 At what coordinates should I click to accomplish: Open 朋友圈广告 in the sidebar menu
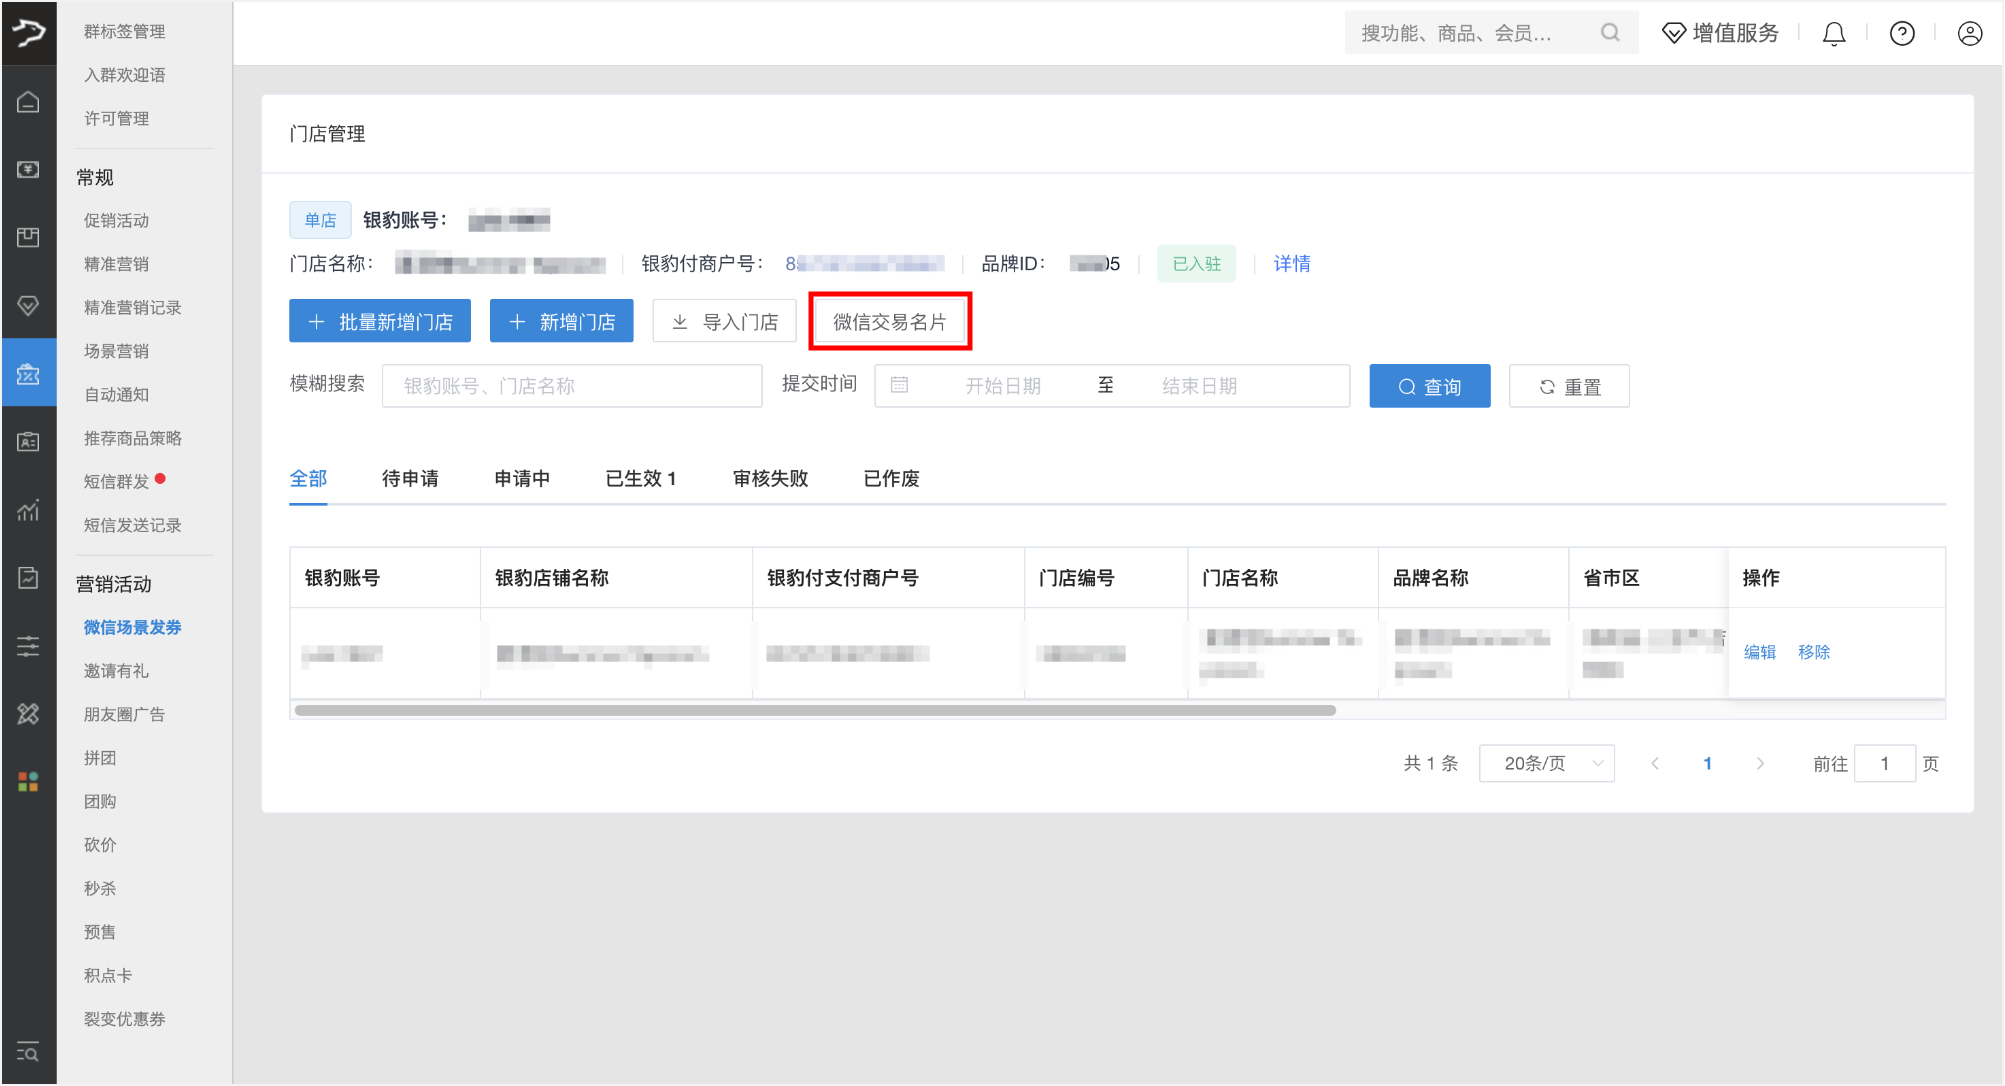[x=124, y=714]
